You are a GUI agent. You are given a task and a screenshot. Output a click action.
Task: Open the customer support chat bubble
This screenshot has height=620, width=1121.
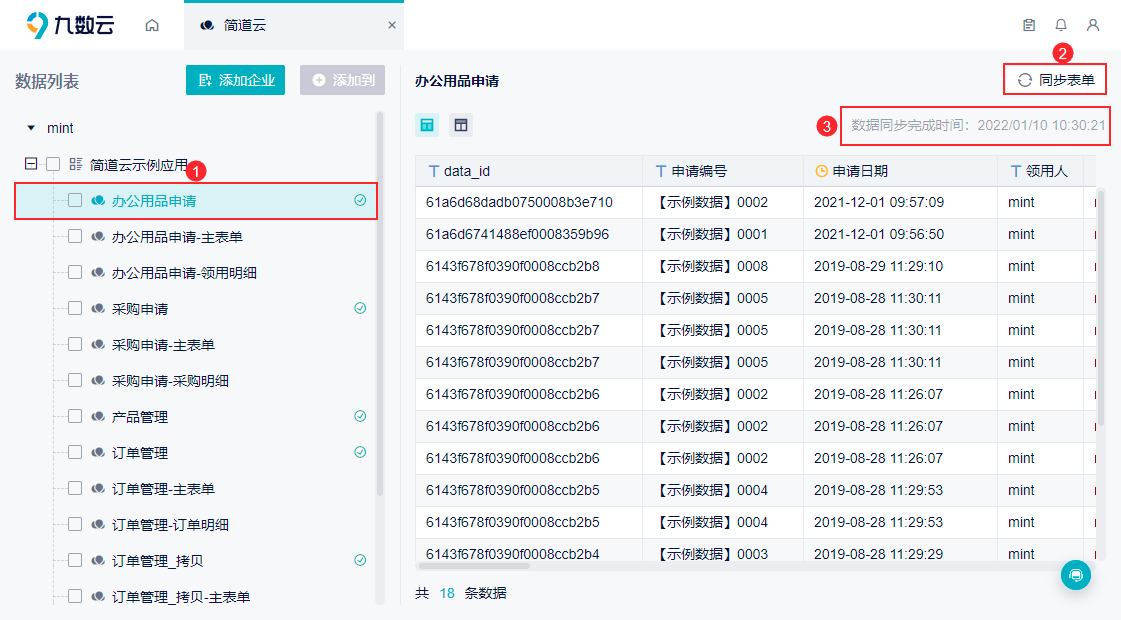tap(1076, 575)
